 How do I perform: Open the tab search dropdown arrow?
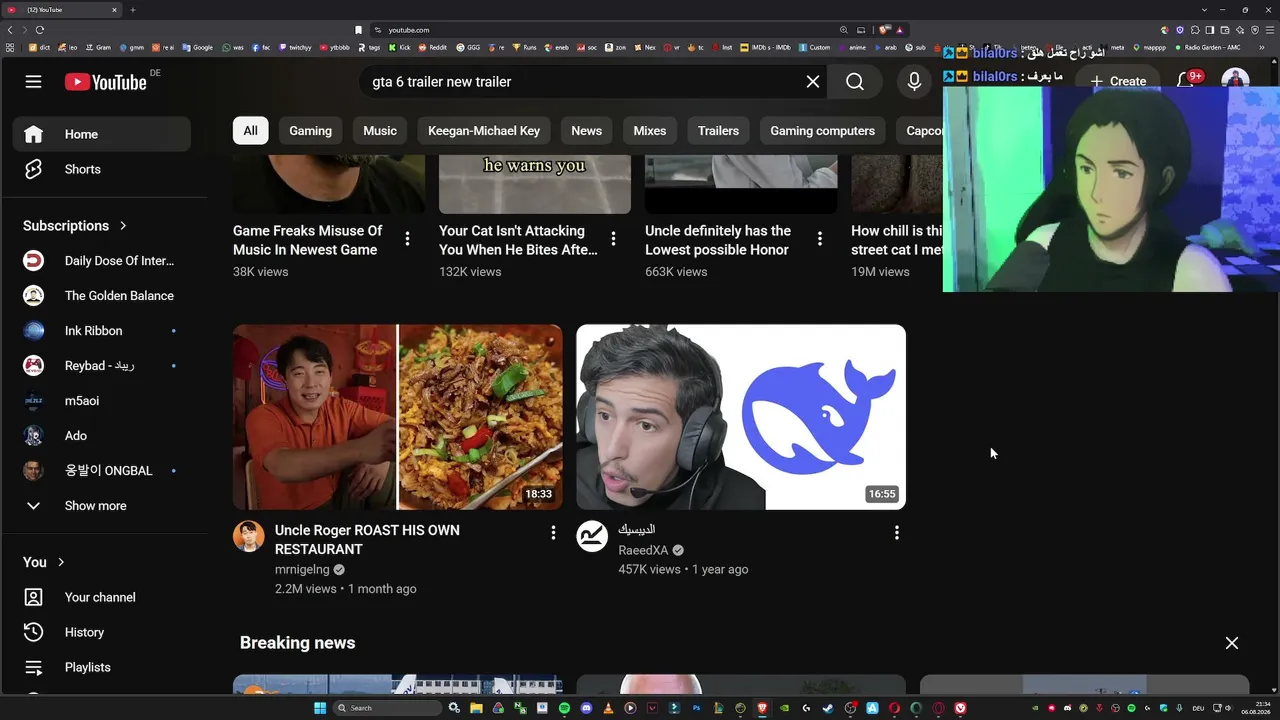click(1203, 10)
